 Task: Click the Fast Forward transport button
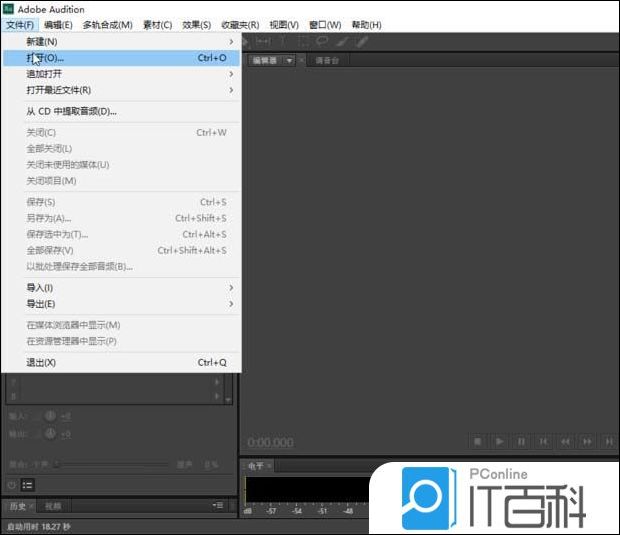pos(588,441)
